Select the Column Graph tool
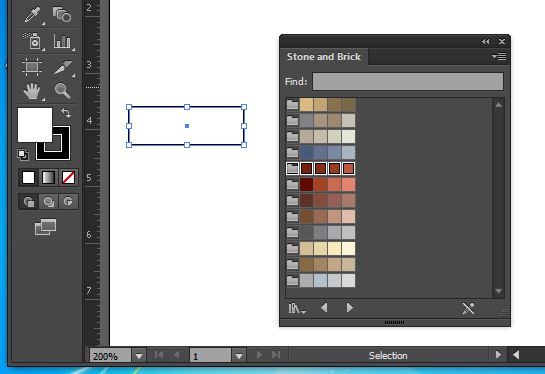Image resolution: width=545 pixels, height=374 pixels. tap(63, 41)
